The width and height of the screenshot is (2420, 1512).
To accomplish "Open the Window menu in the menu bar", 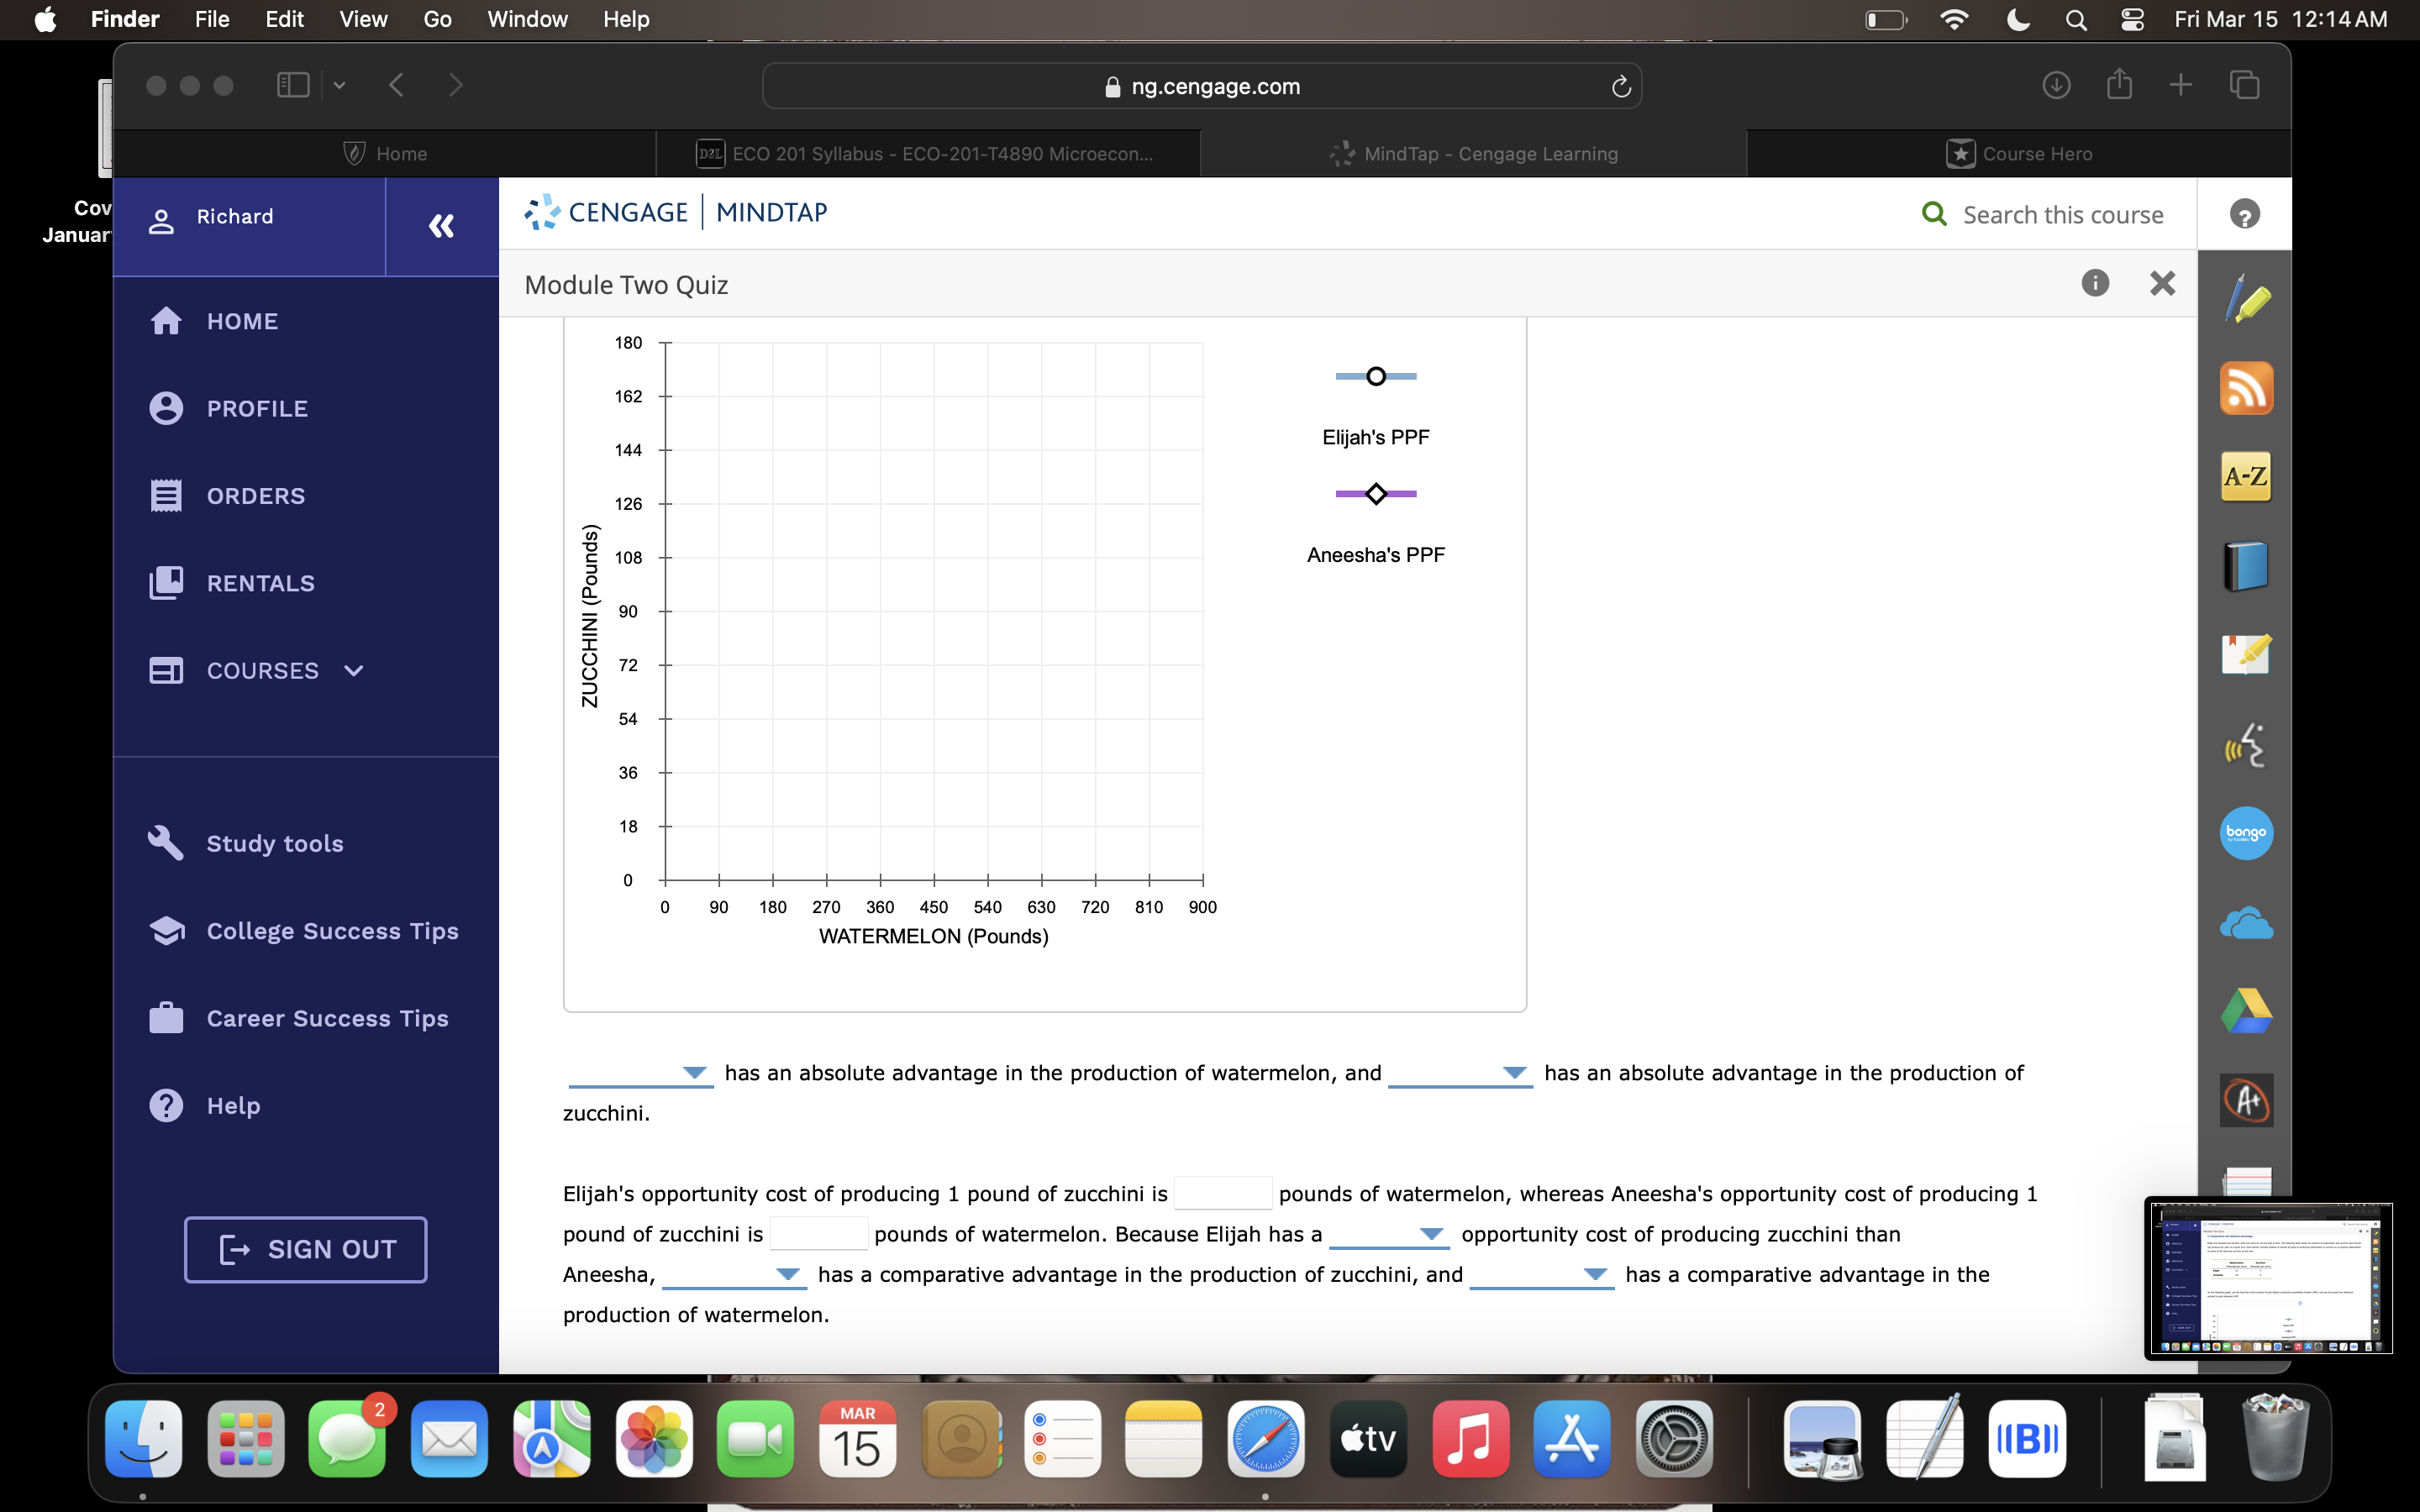I will click(x=527, y=19).
